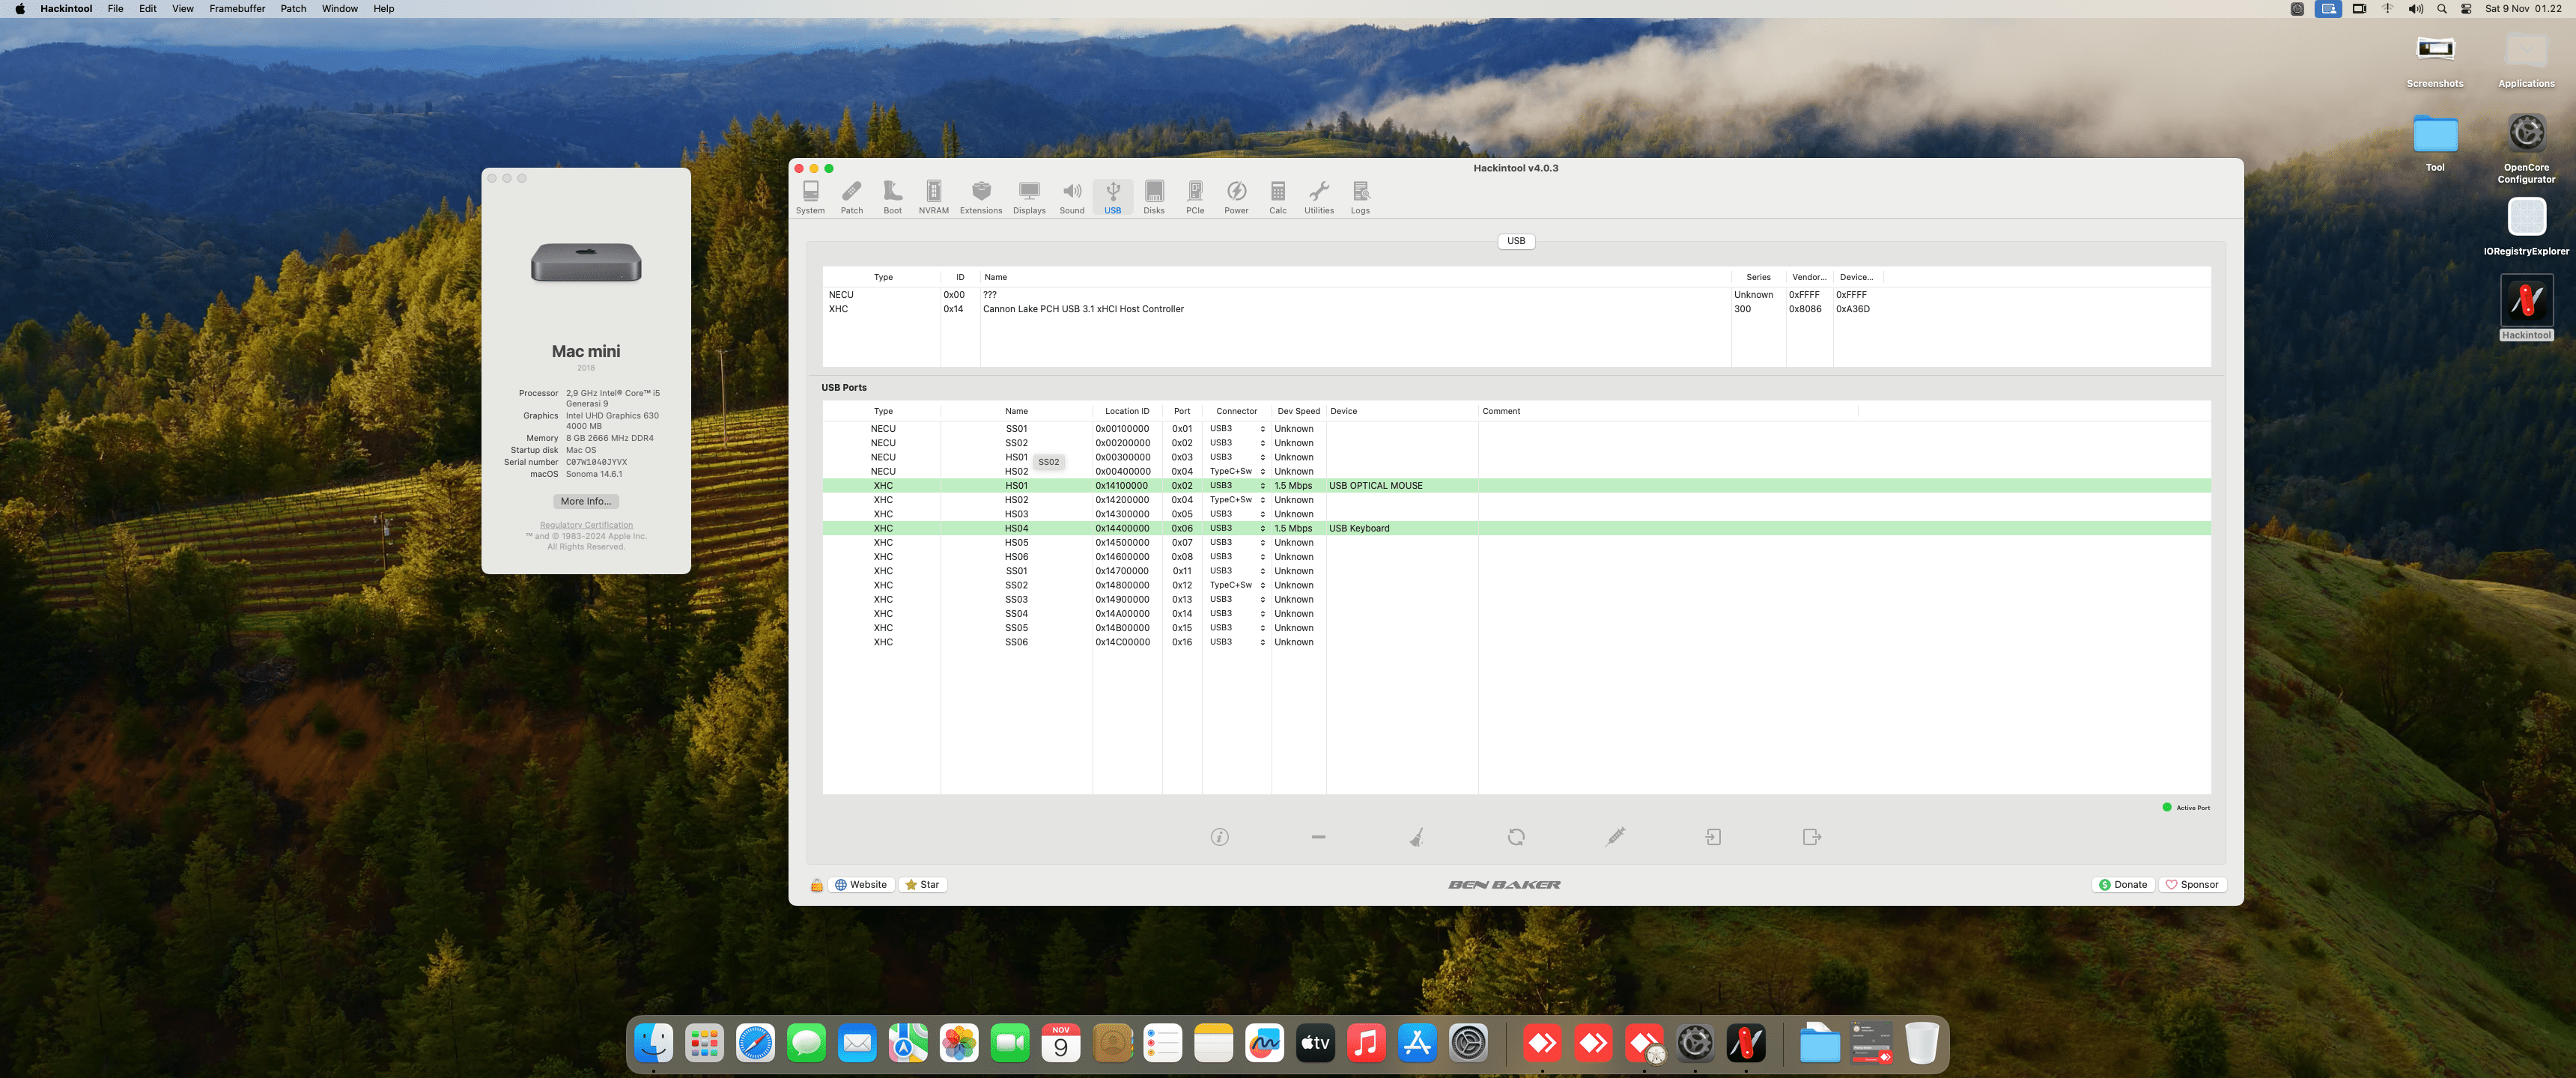Open the Extensions toolbar section

coord(980,197)
